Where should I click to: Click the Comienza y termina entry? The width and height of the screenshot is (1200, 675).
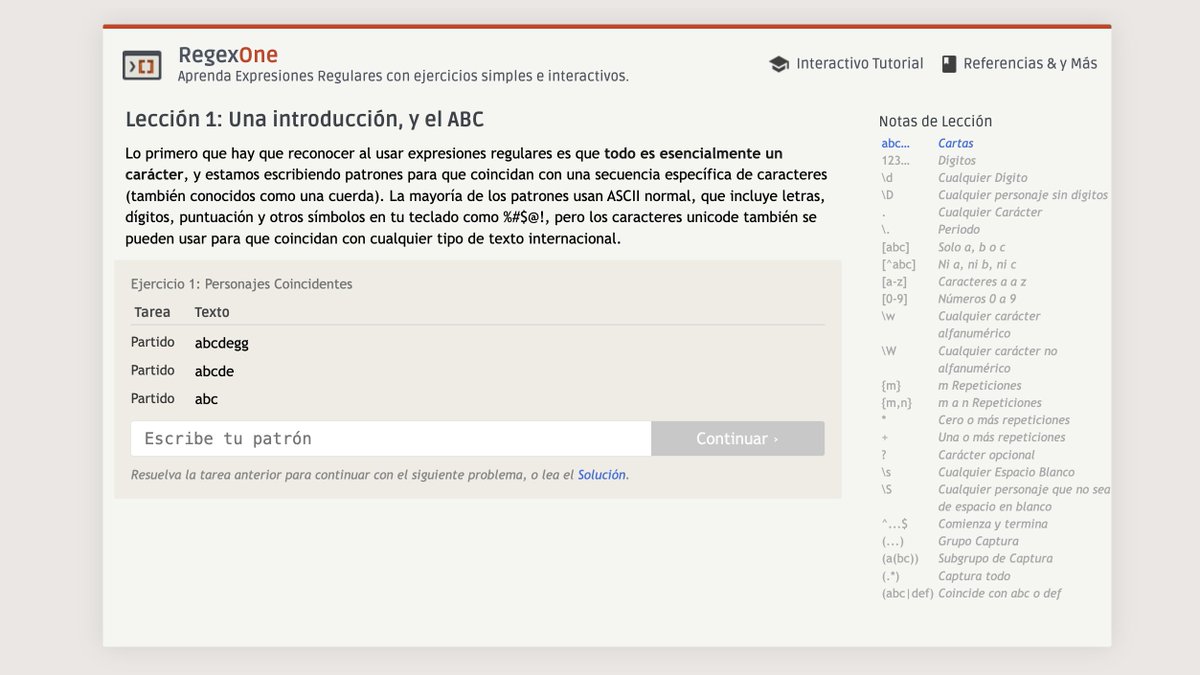pyautogui.click(x=993, y=523)
